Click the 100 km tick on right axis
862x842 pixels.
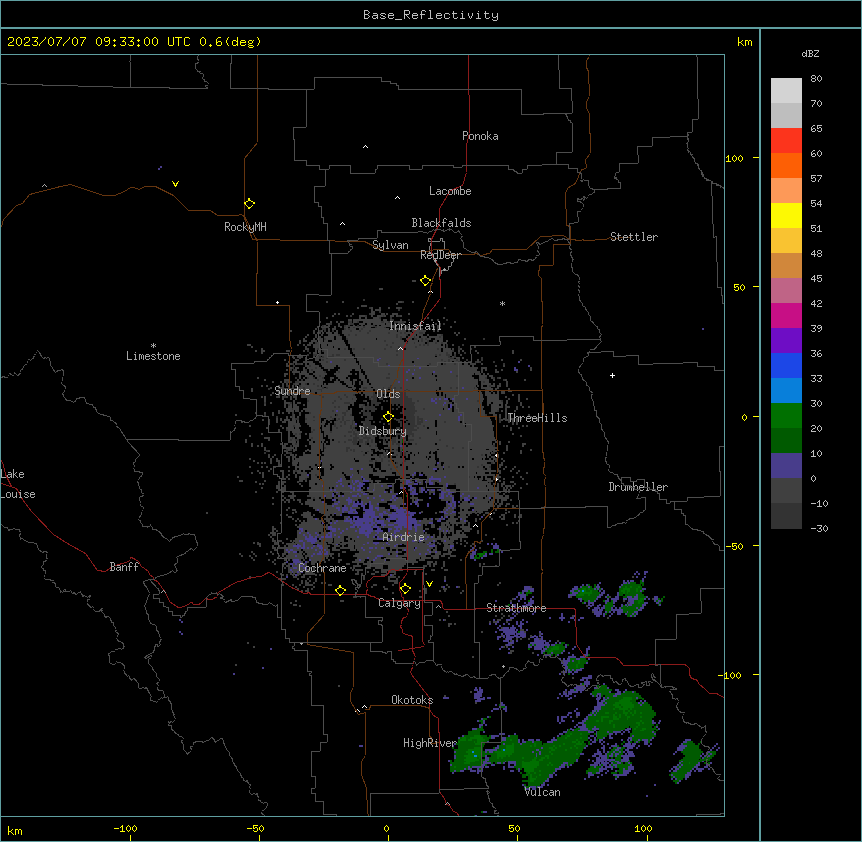click(x=734, y=158)
